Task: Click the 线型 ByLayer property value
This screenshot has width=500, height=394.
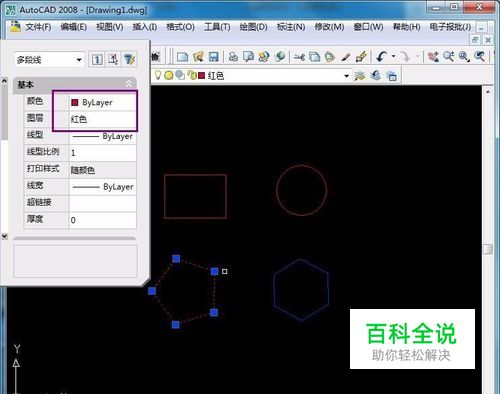Action: point(103,136)
